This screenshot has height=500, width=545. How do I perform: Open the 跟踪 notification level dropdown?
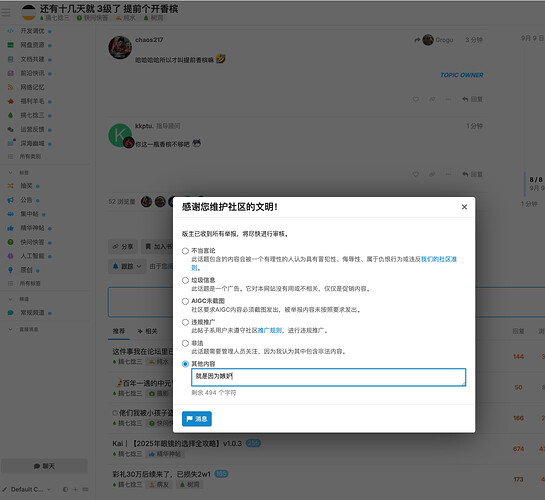[127, 267]
